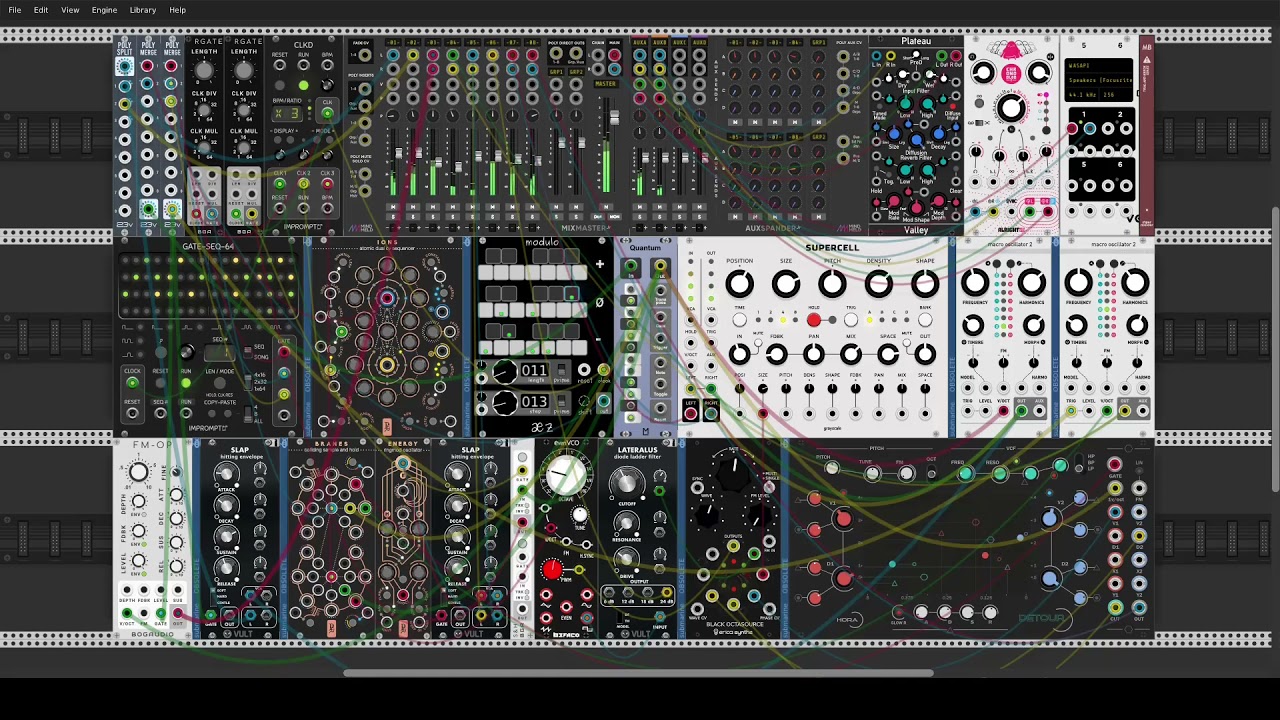This screenshot has height=720, width=1280.
Task: Open the WASAPI audio driver dropdown
Action: point(1099,66)
